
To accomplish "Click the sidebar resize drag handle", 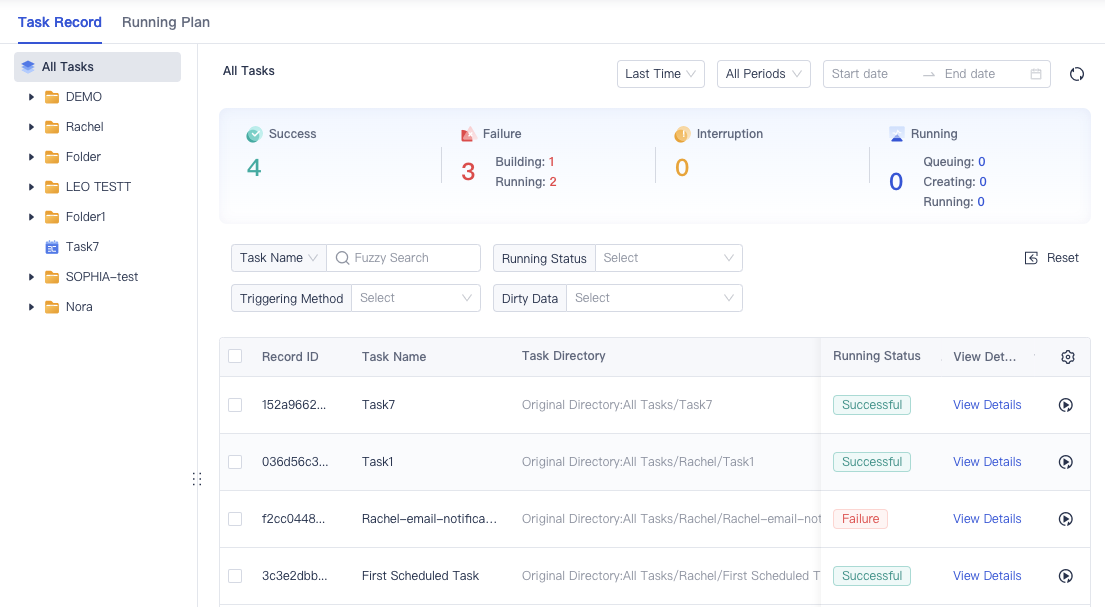I will (x=197, y=479).
